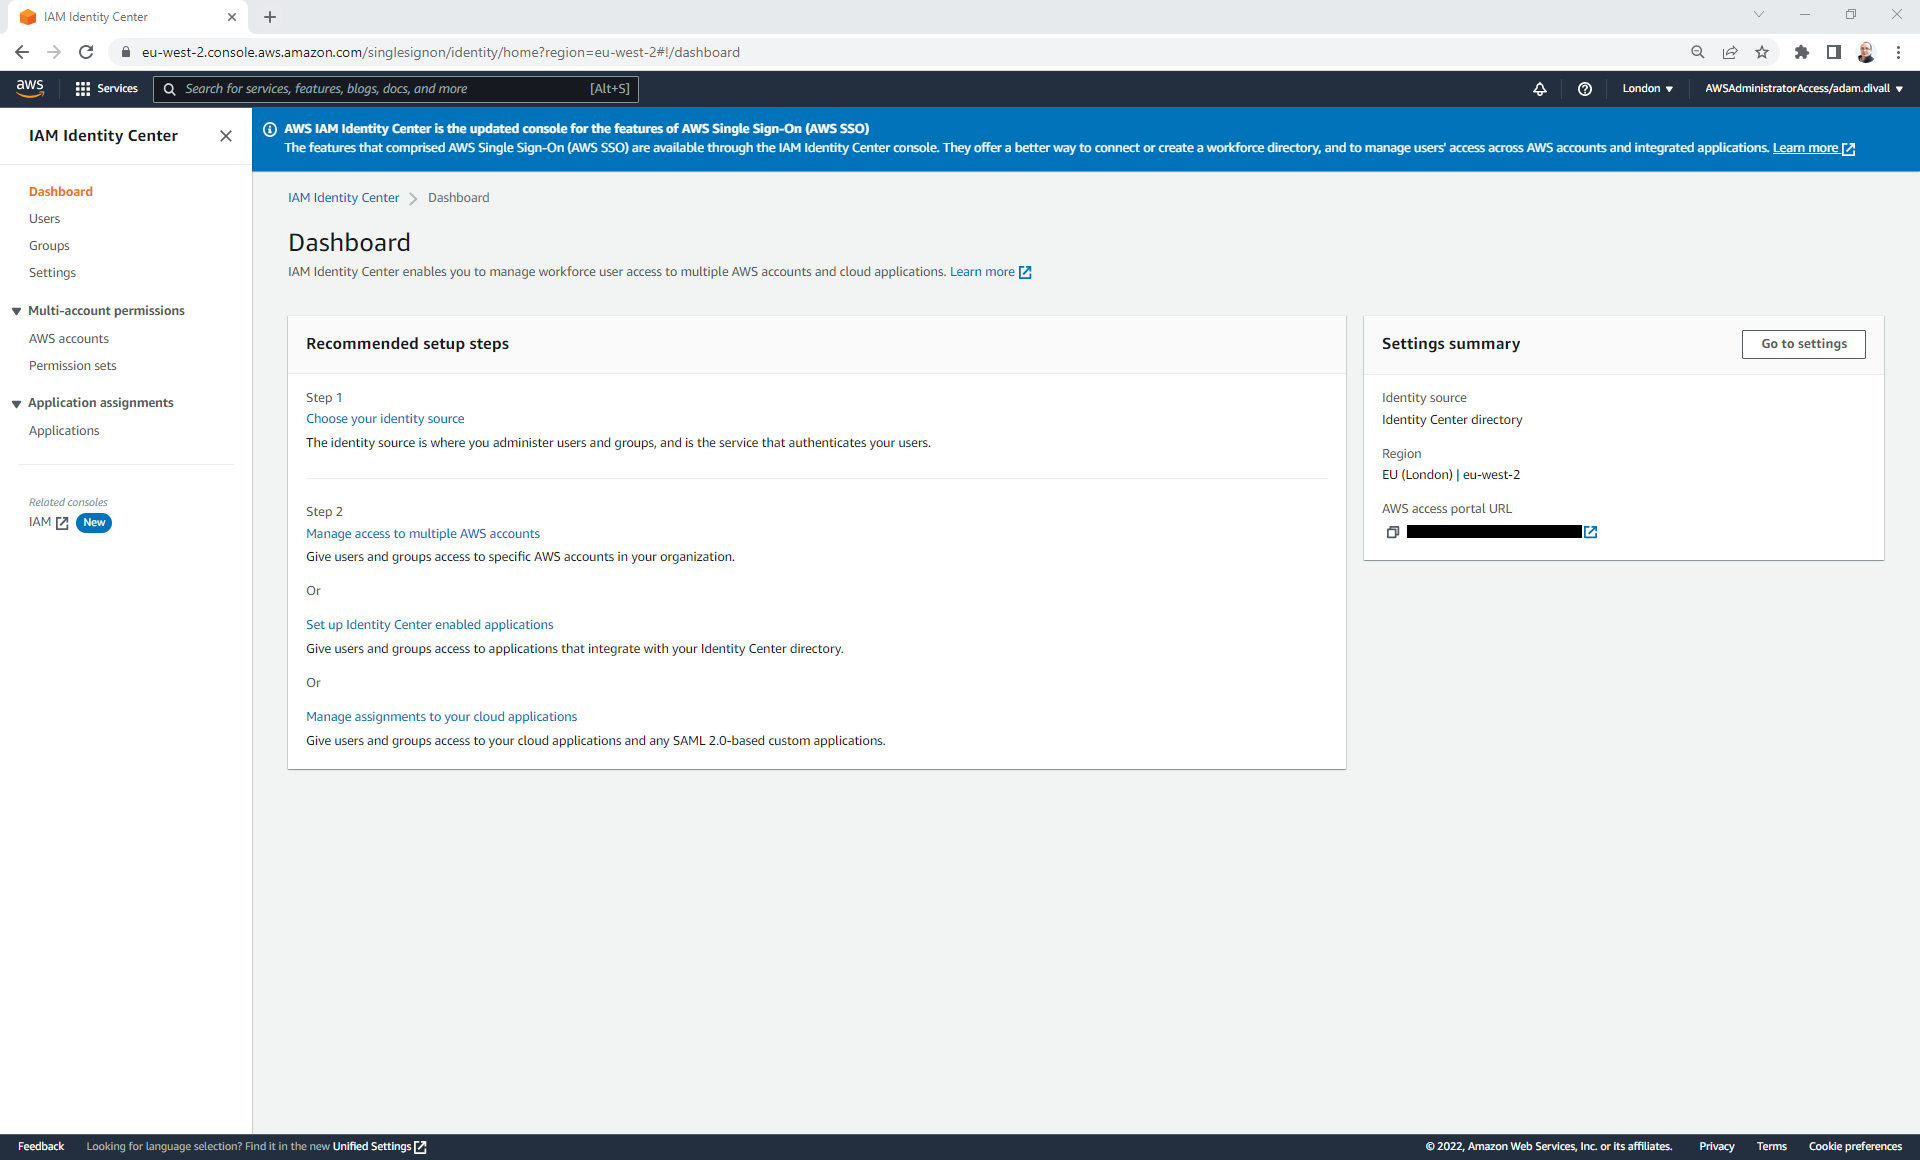Select Users in the sidebar

pyautogui.click(x=45, y=218)
